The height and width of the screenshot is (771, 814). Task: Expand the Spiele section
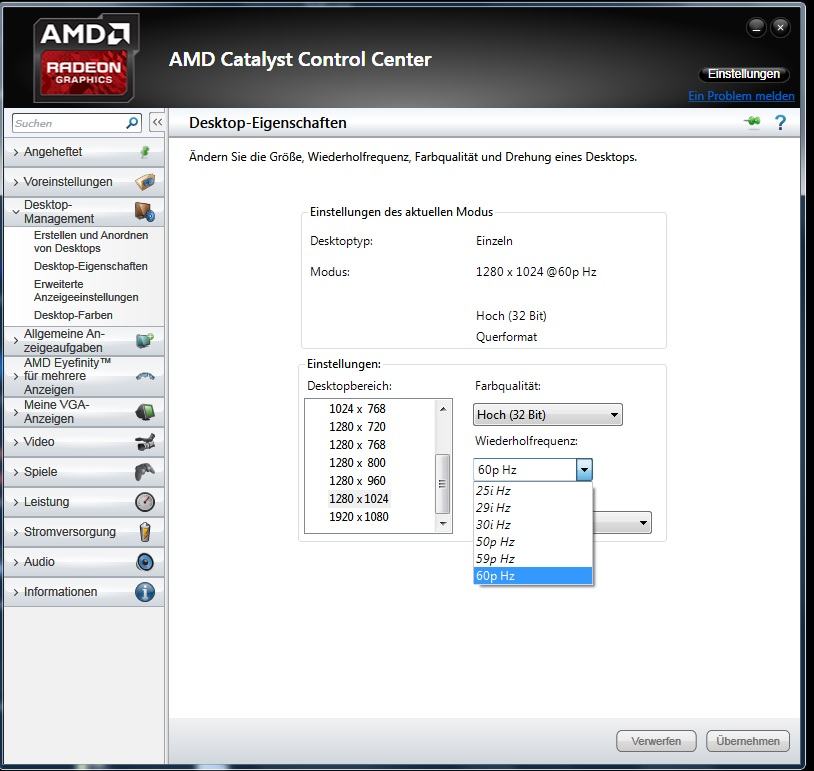pos(84,472)
